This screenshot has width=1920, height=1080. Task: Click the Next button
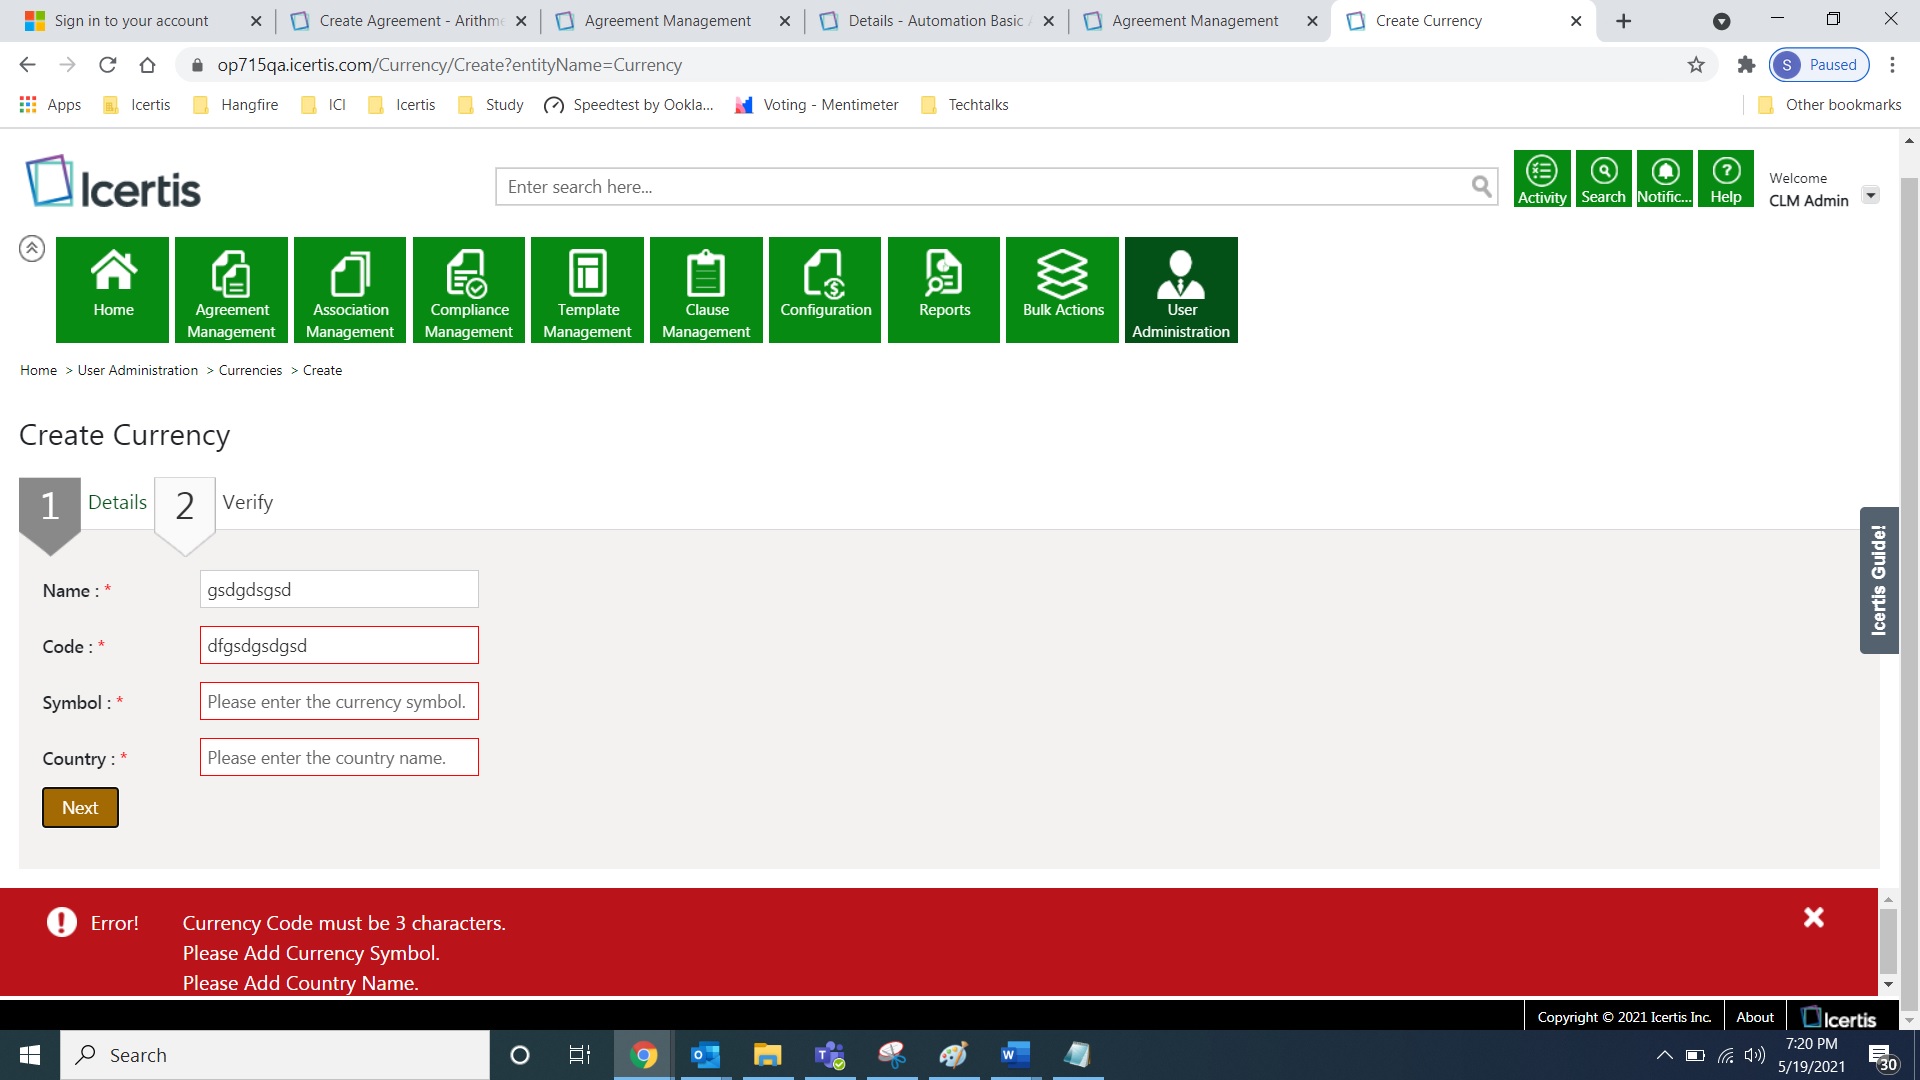point(80,808)
